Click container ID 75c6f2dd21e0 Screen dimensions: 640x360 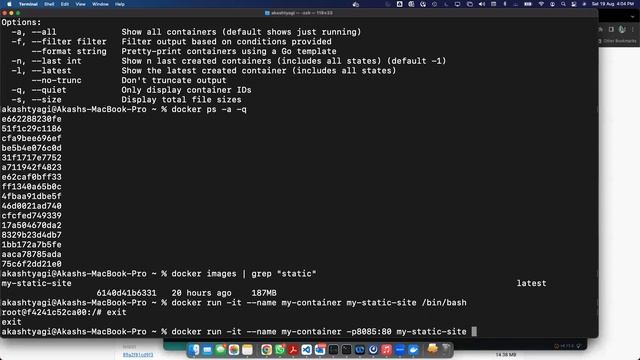click(x=31, y=264)
